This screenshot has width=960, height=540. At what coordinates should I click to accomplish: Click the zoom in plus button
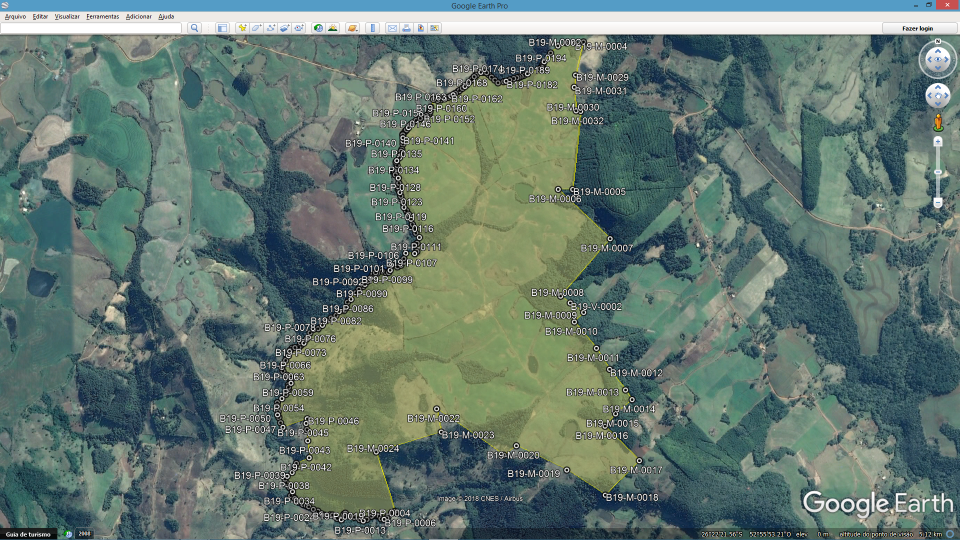(937, 141)
